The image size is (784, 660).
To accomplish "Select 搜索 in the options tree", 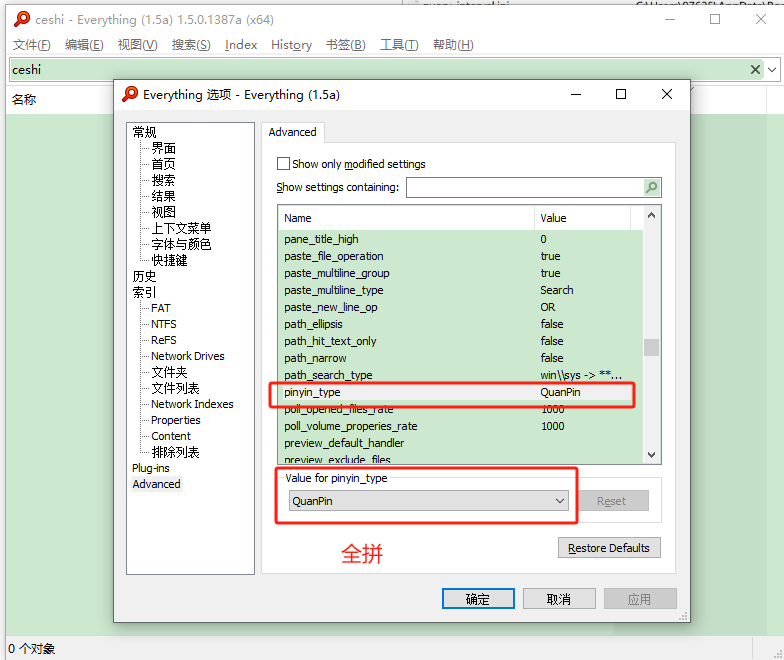I will click(x=164, y=180).
